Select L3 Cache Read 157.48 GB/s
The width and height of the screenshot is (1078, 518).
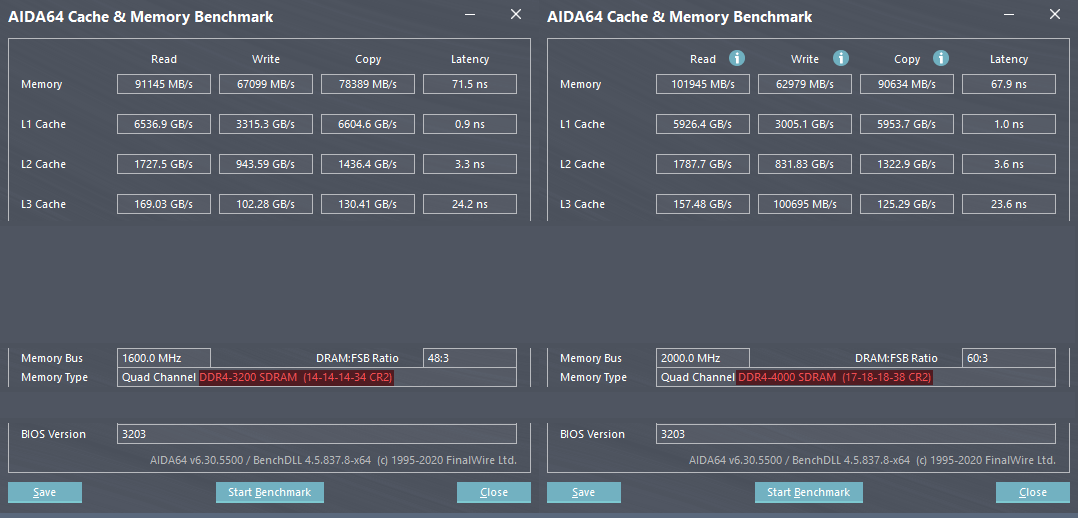tap(703, 204)
